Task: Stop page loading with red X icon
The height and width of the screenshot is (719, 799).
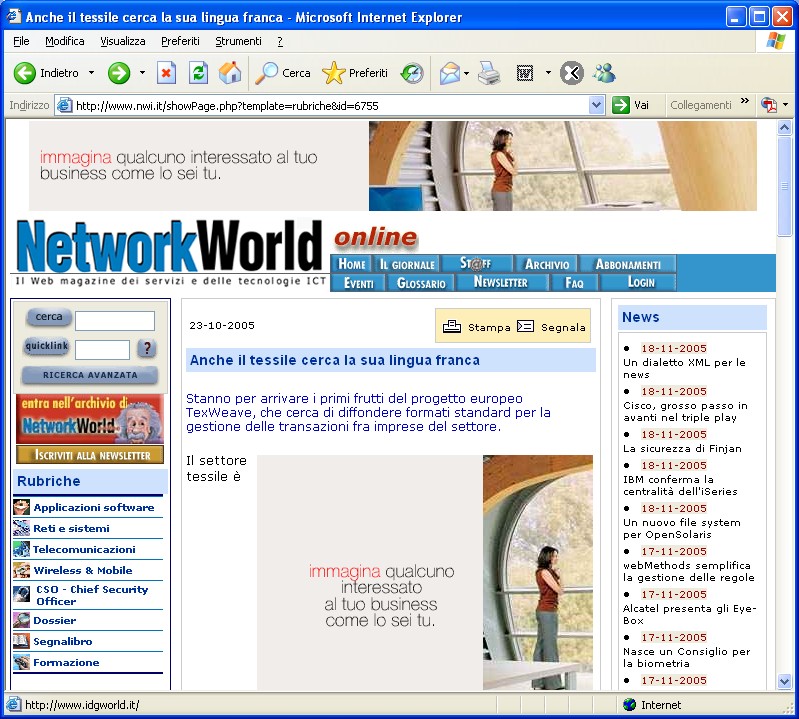Action: coord(166,73)
